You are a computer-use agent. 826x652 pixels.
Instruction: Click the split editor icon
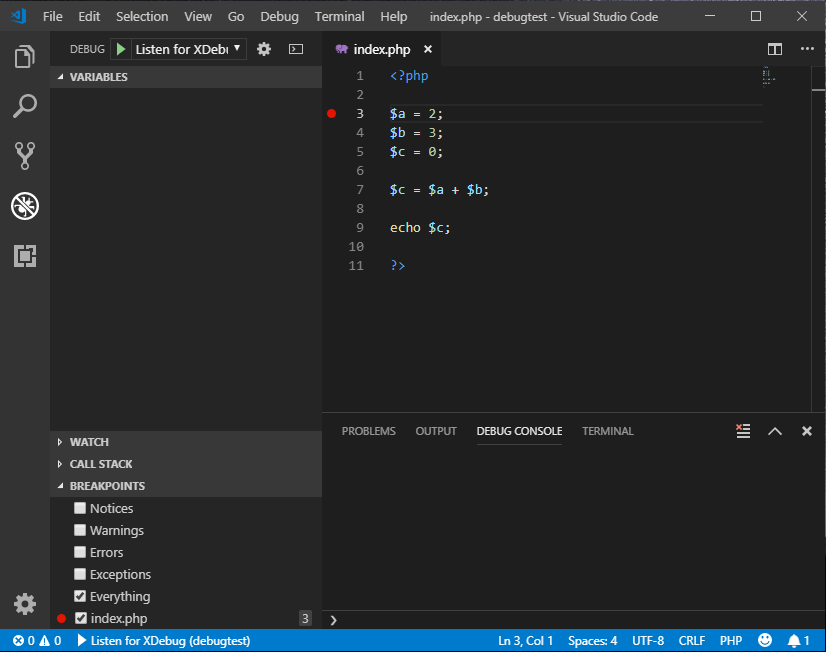(774, 49)
